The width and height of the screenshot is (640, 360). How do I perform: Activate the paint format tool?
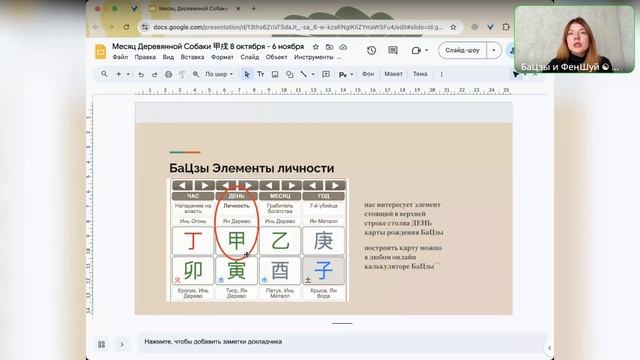click(x=182, y=74)
